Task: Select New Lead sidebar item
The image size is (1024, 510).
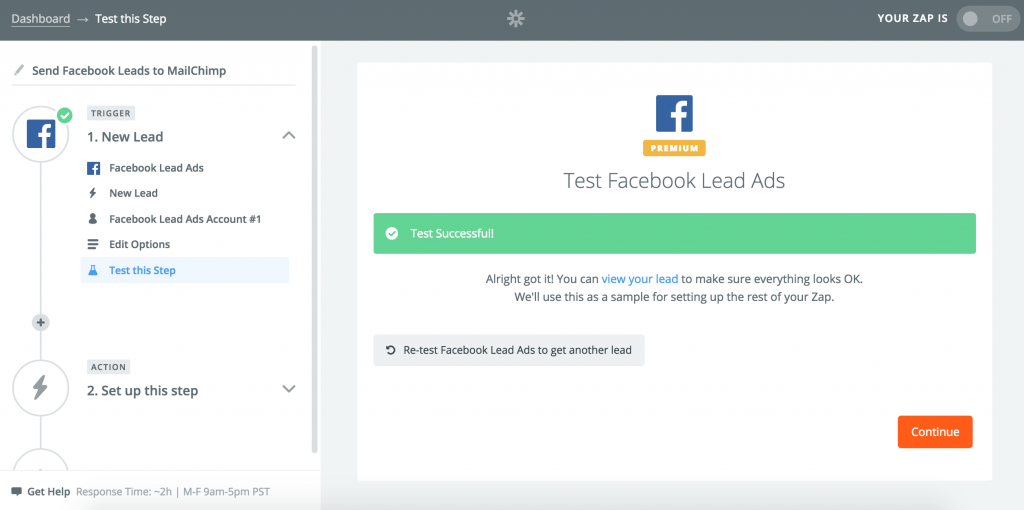Action: point(133,193)
